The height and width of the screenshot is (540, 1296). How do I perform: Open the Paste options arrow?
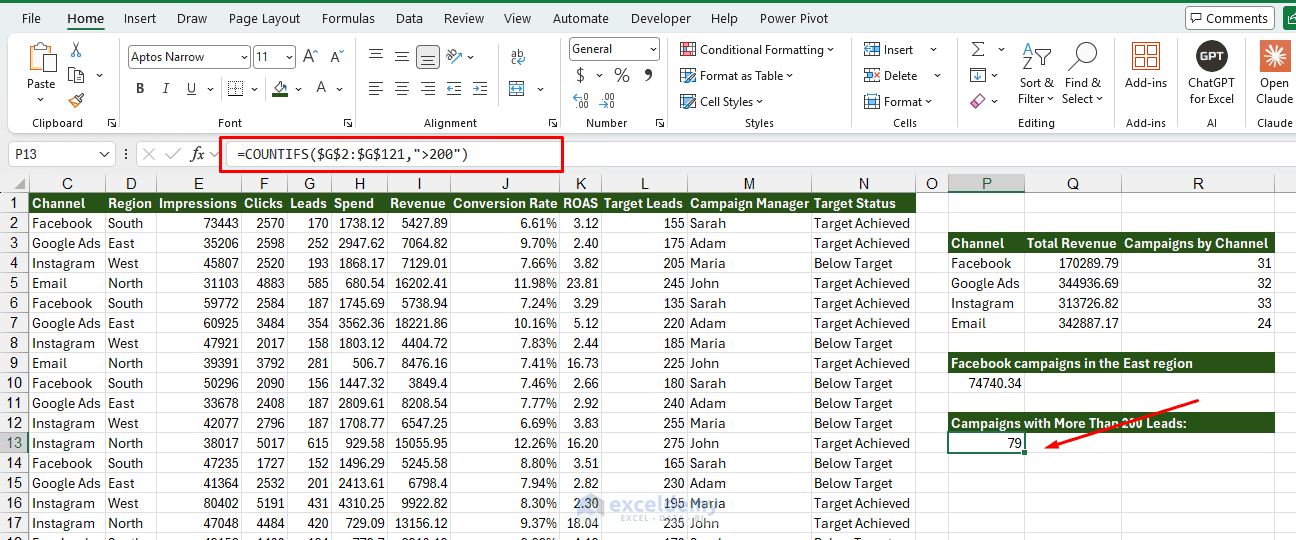[41, 100]
